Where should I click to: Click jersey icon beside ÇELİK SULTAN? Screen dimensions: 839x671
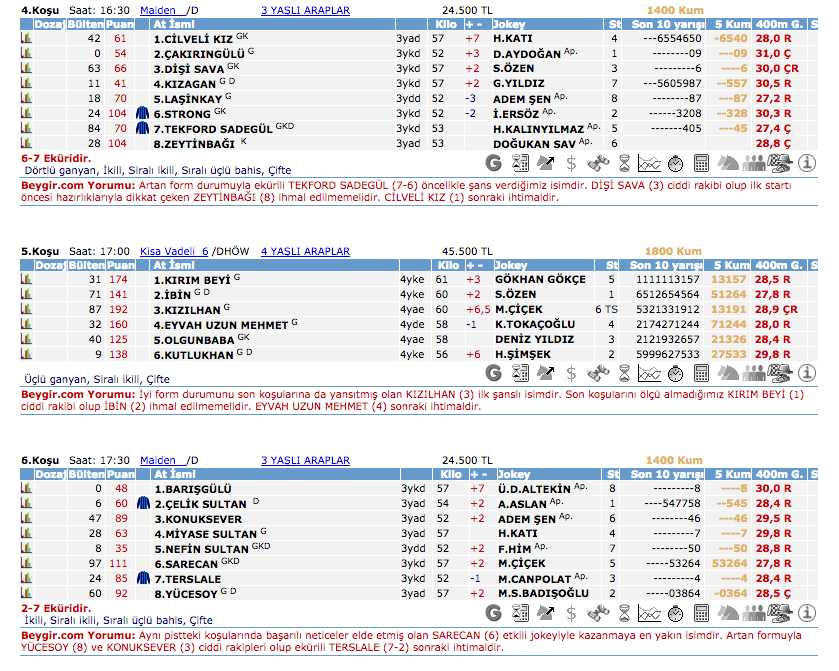pyautogui.click(x=142, y=504)
